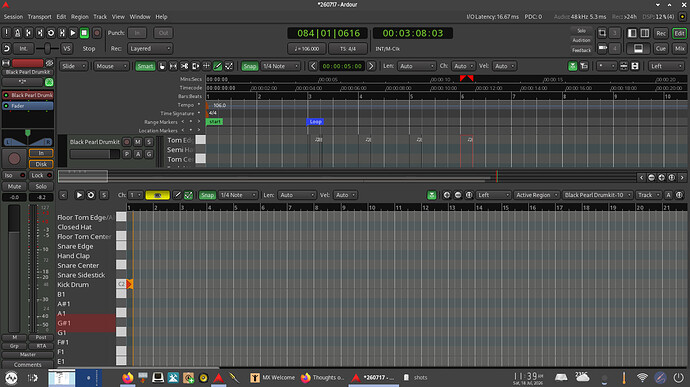Open Firefox from the taskbar

(x=128, y=377)
